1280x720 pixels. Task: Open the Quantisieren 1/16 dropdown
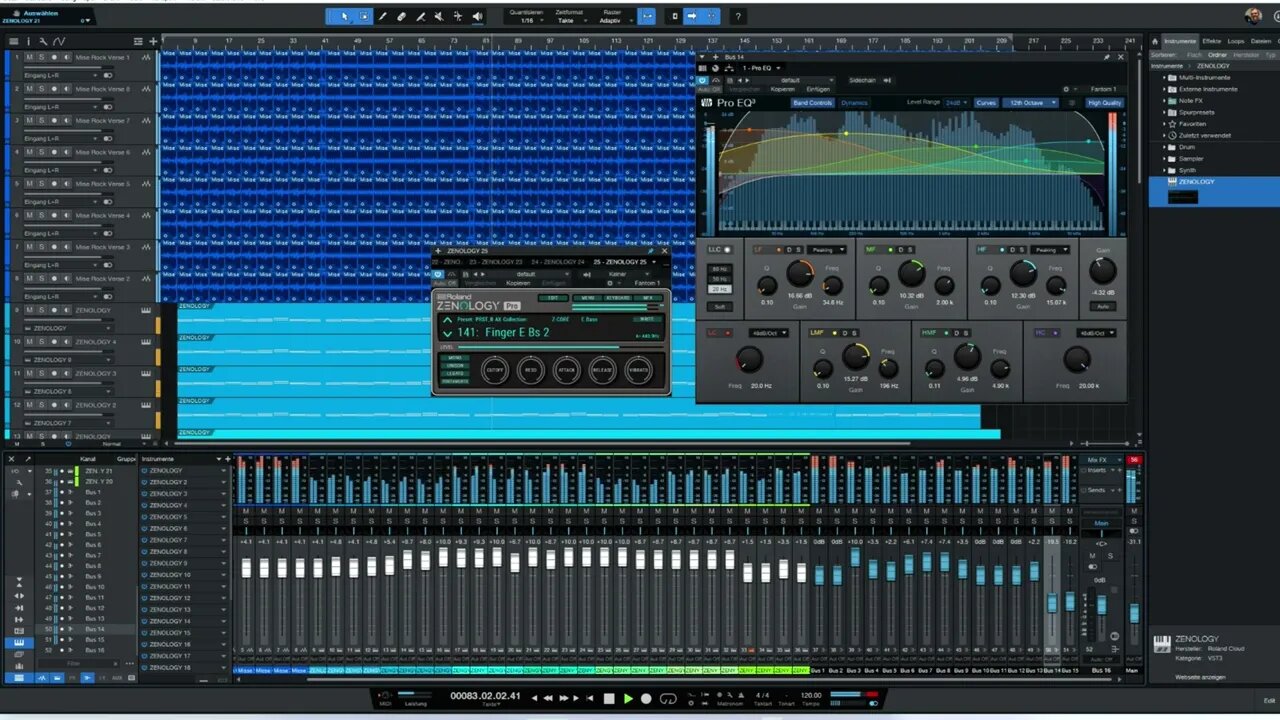click(x=526, y=20)
